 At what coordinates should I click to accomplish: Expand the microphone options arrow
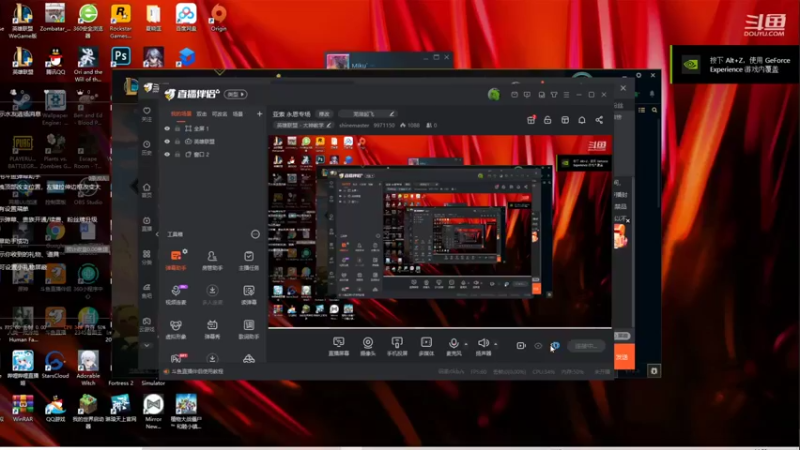(x=466, y=344)
